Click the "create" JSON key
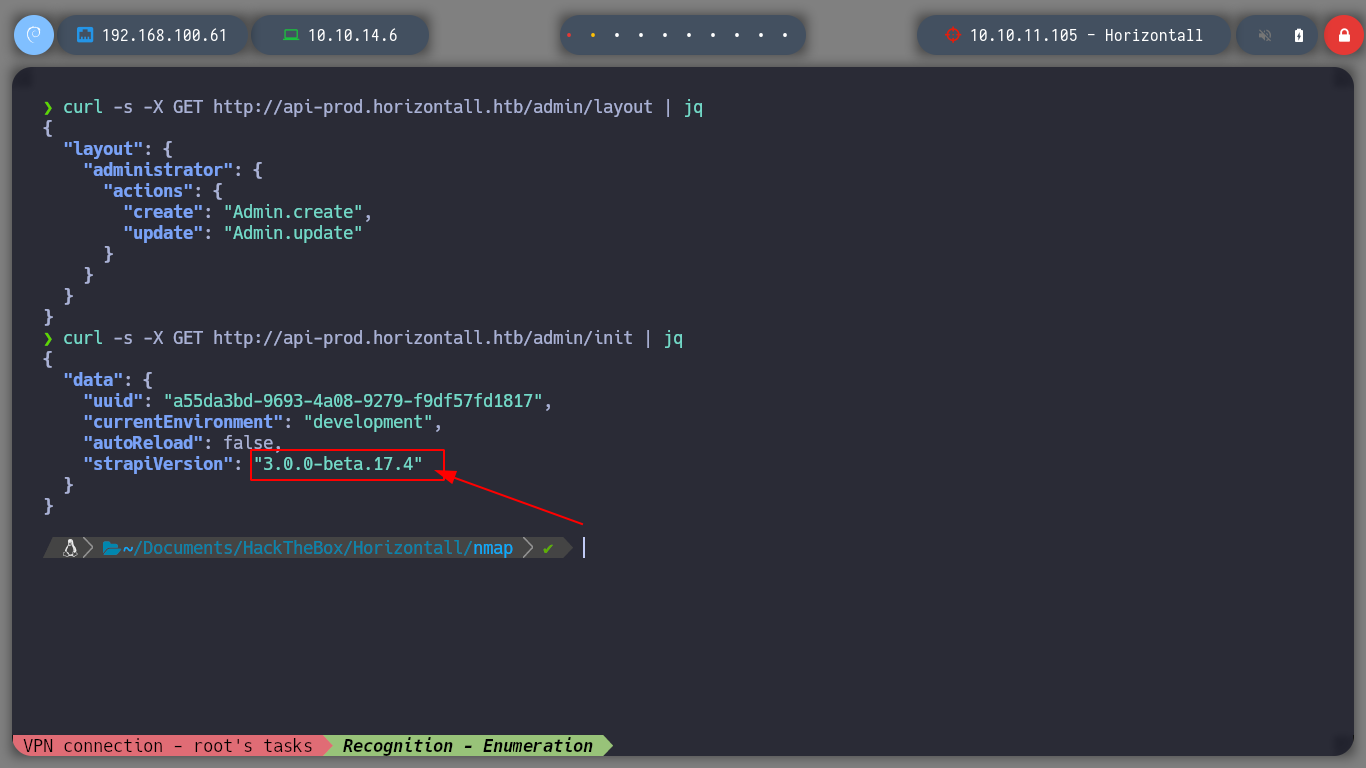 163,212
